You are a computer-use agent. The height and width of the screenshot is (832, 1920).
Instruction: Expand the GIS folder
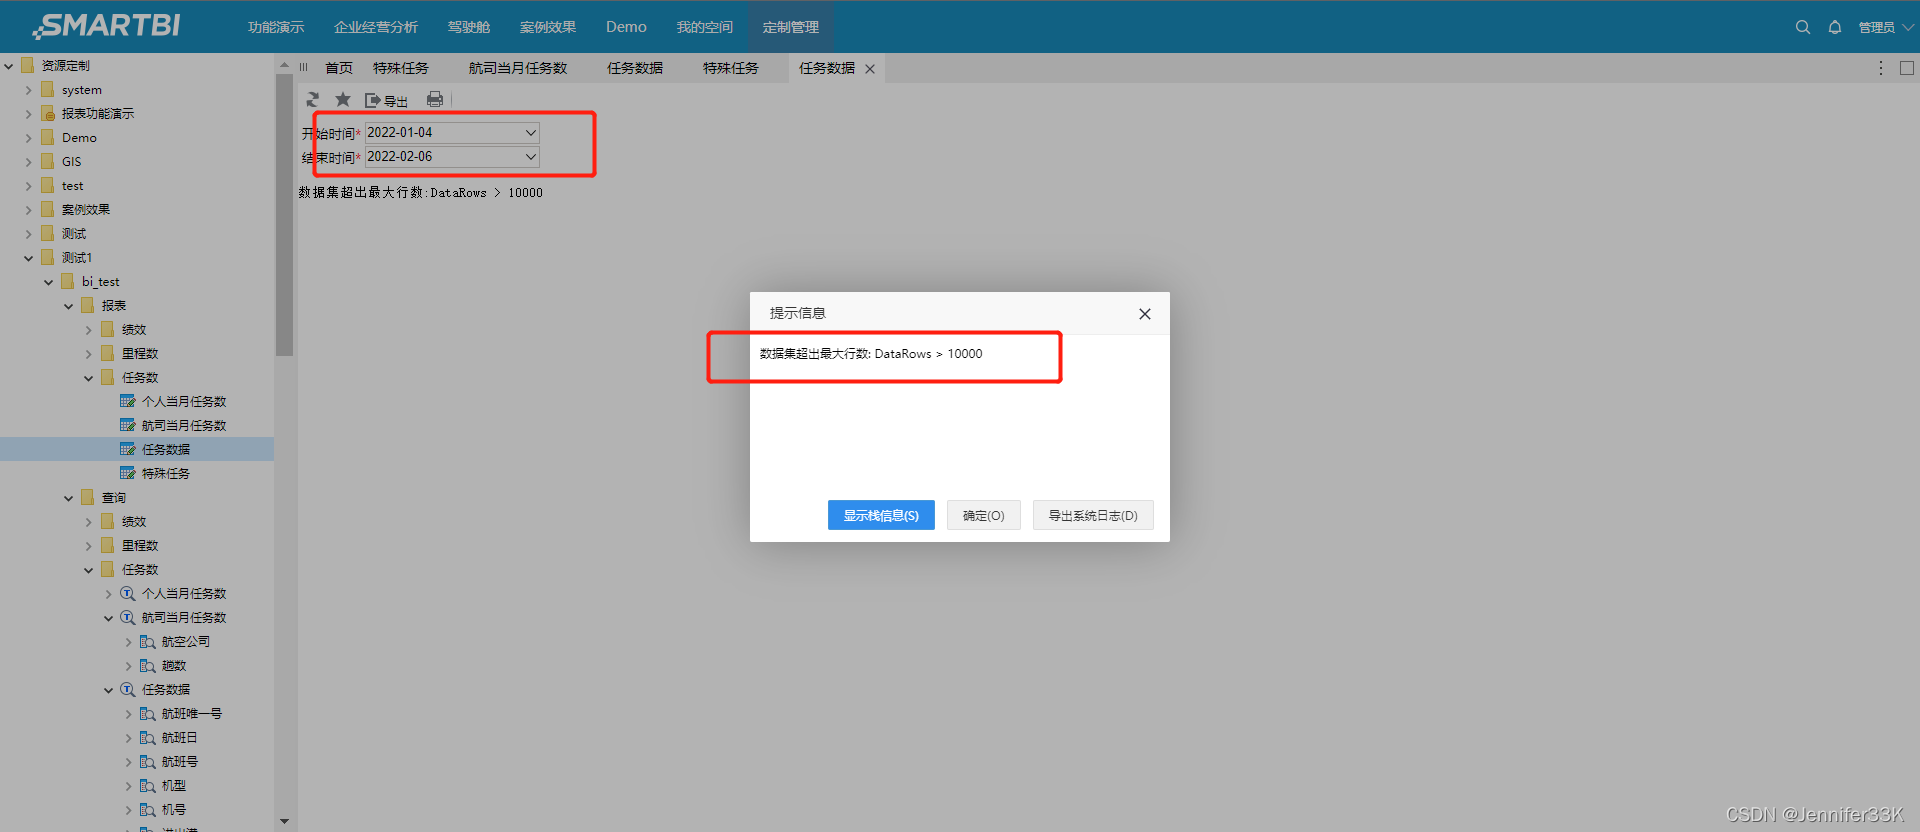coord(29,162)
